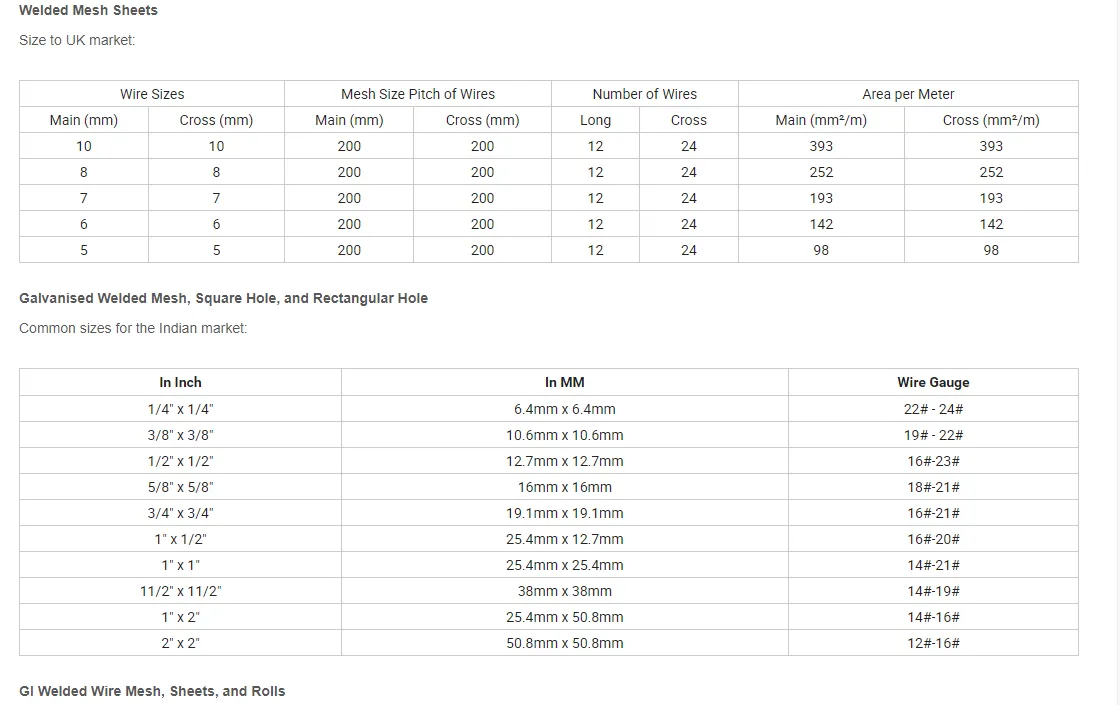
Task: Select the 5/8" x 5/8" size cell
Action: tap(180, 487)
